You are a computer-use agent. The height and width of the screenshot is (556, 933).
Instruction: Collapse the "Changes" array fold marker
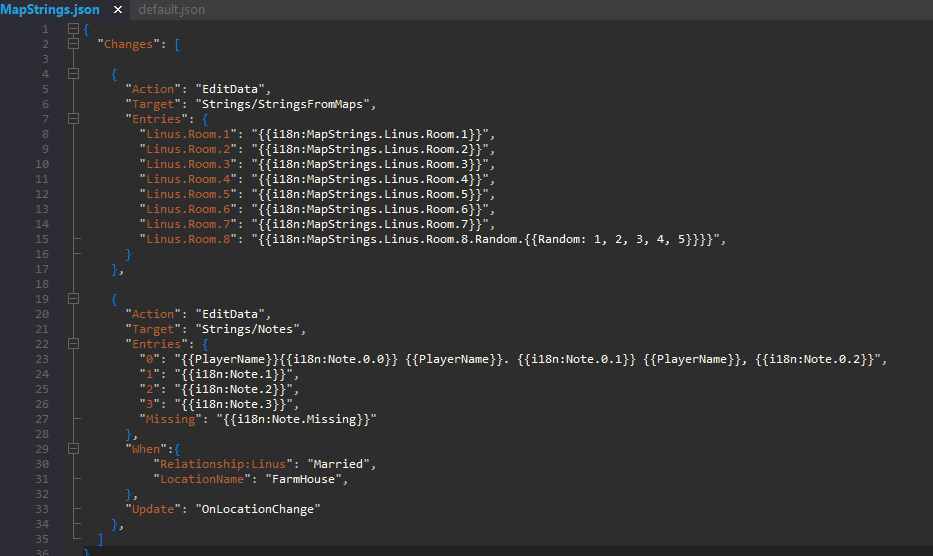click(x=73, y=44)
